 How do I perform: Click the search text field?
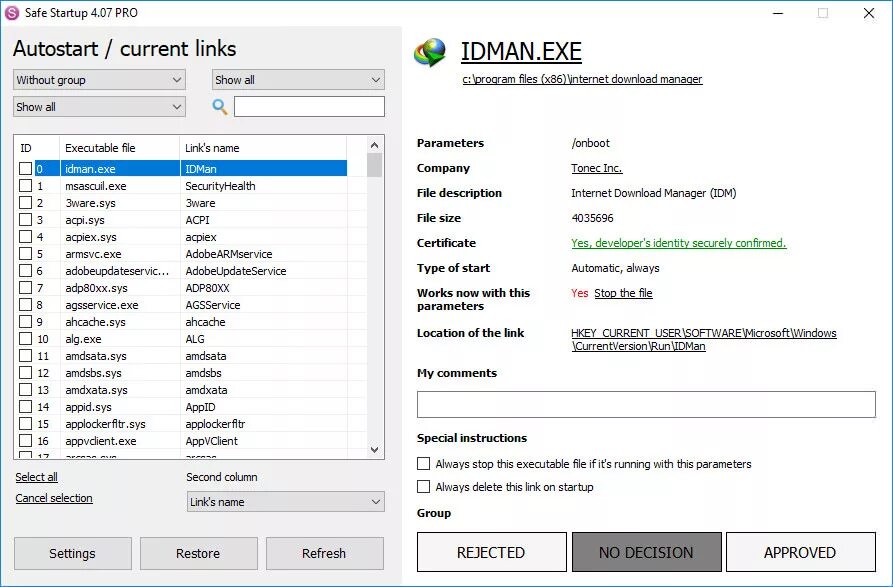(309, 106)
